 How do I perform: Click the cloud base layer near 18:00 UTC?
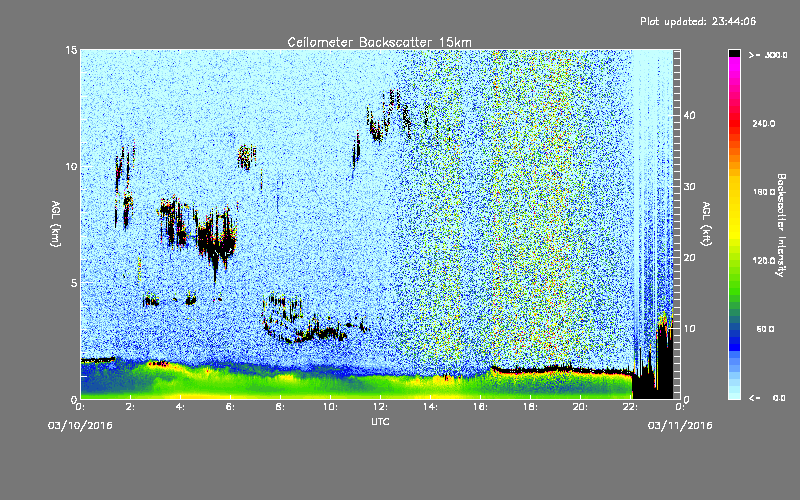560,370
